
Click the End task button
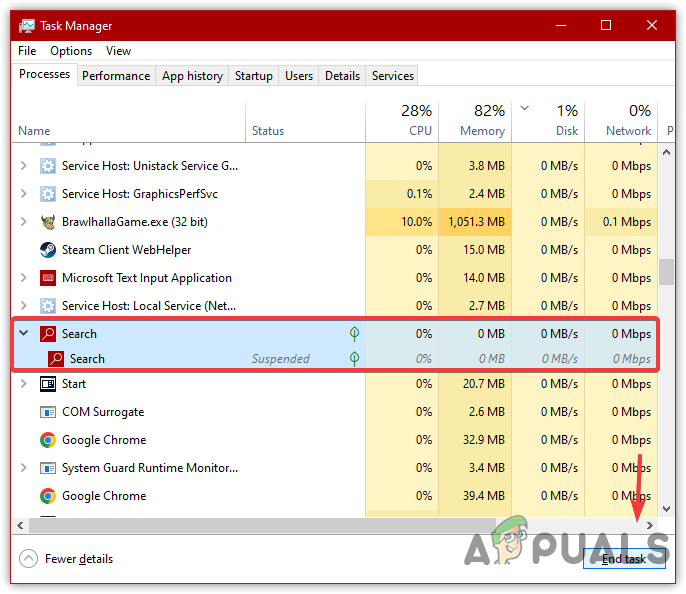pyautogui.click(x=624, y=559)
